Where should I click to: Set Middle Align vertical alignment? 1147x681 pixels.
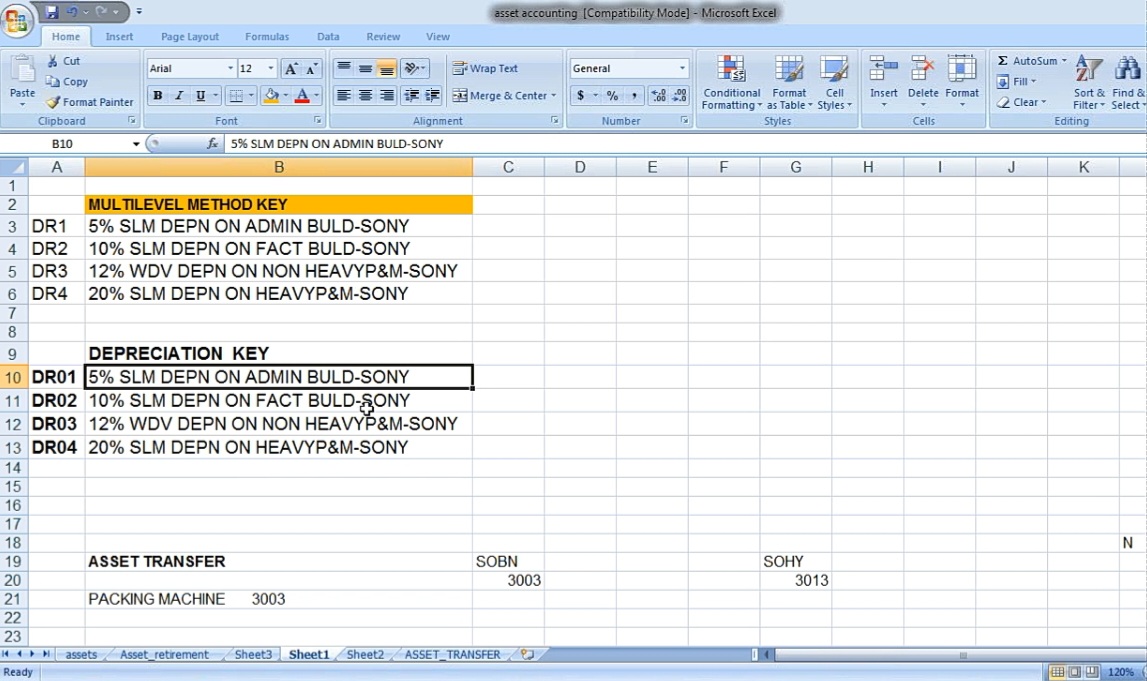[364, 68]
